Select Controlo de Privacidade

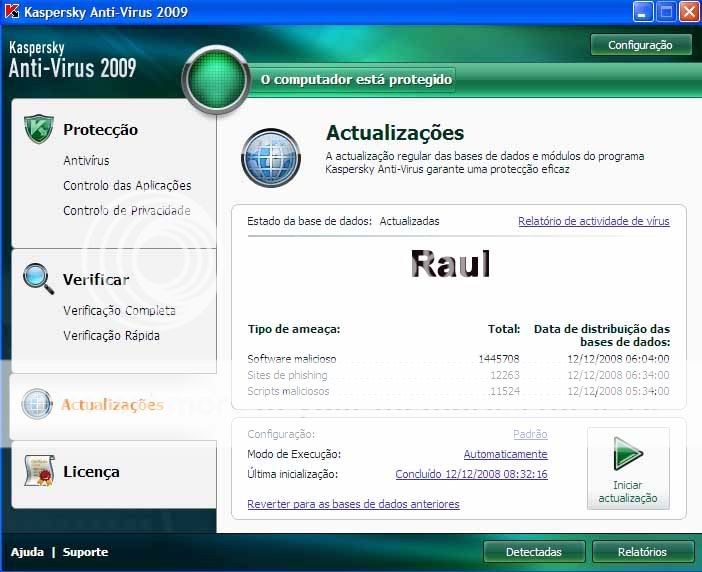coord(127,210)
